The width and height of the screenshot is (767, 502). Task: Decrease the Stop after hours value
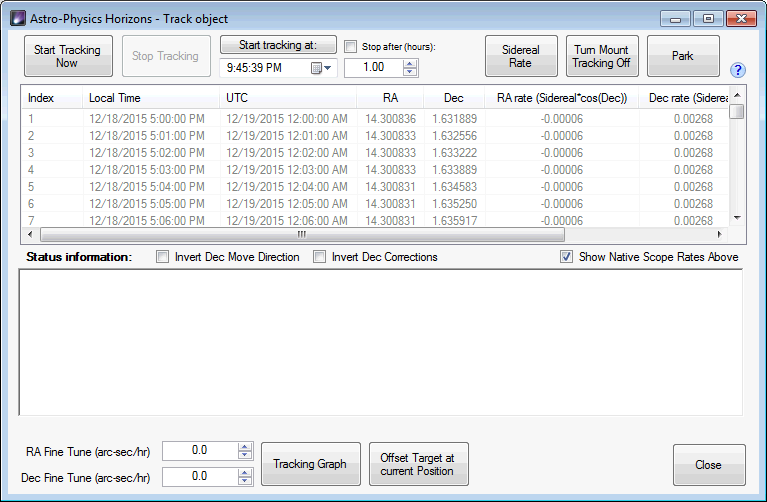tap(410, 71)
